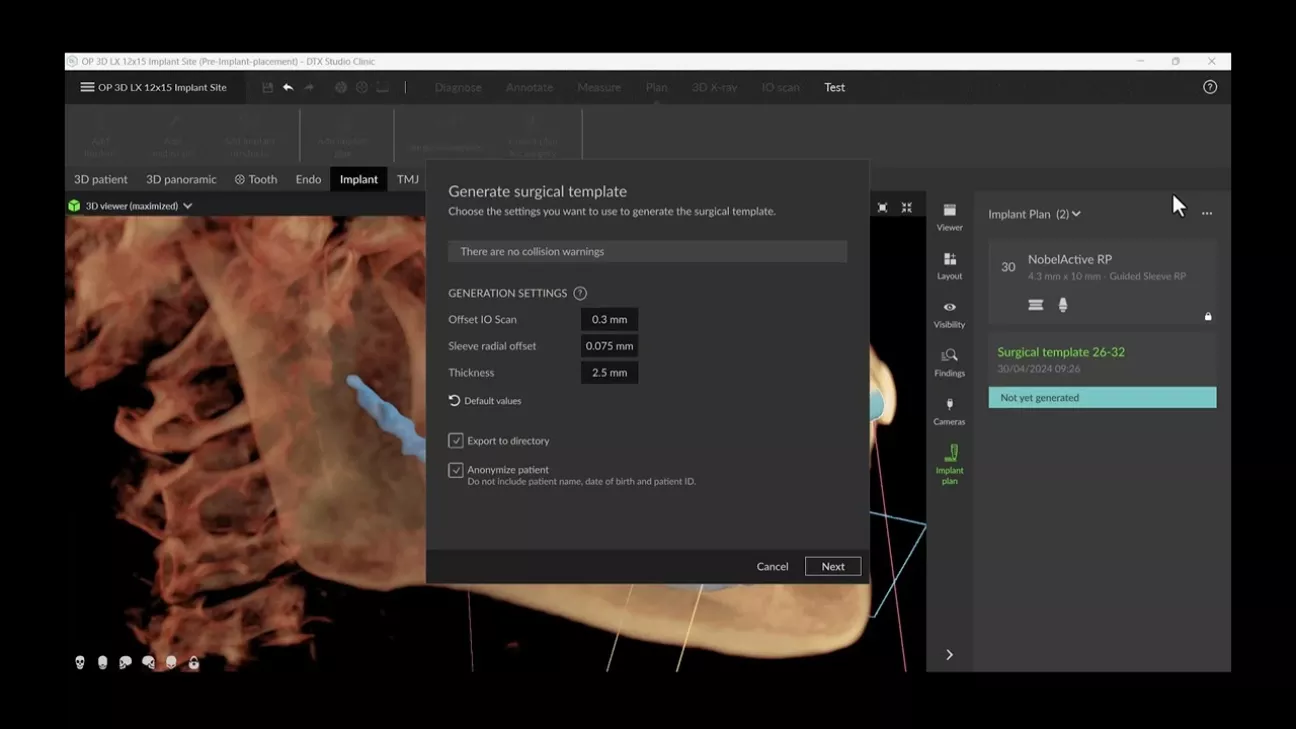The image size is (1296, 729).
Task: Switch to the Endo workspace tab
Action: (x=308, y=179)
